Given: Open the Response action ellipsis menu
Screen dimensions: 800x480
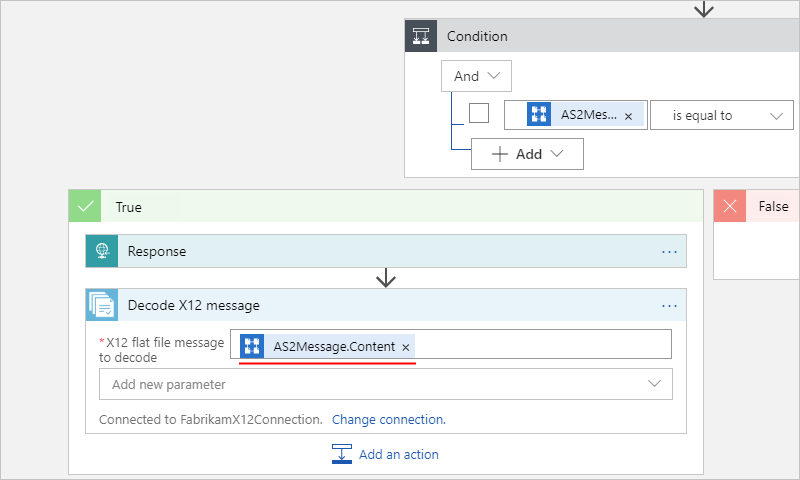Looking at the screenshot, I should [669, 252].
